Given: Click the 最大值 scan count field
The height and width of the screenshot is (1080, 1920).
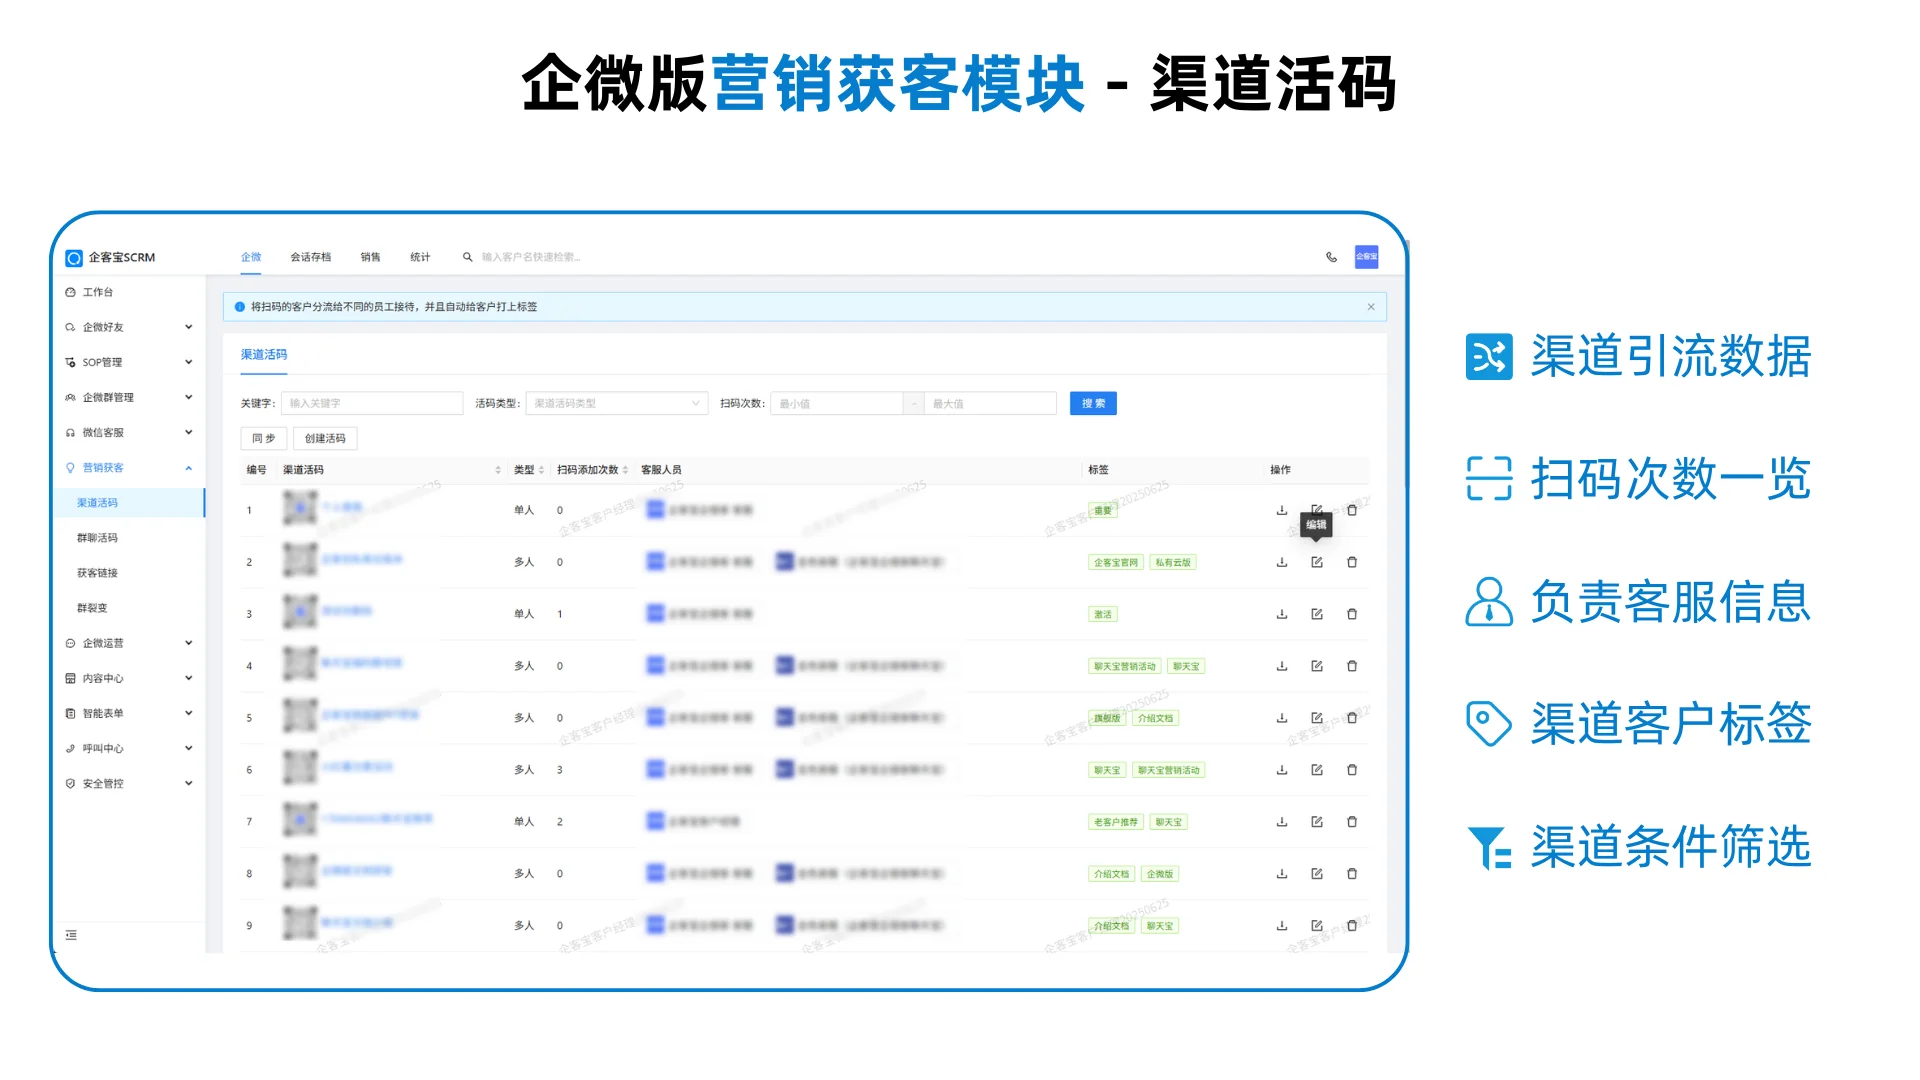Looking at the screenshot, I should pyautogui.click(x=990, y=403).
